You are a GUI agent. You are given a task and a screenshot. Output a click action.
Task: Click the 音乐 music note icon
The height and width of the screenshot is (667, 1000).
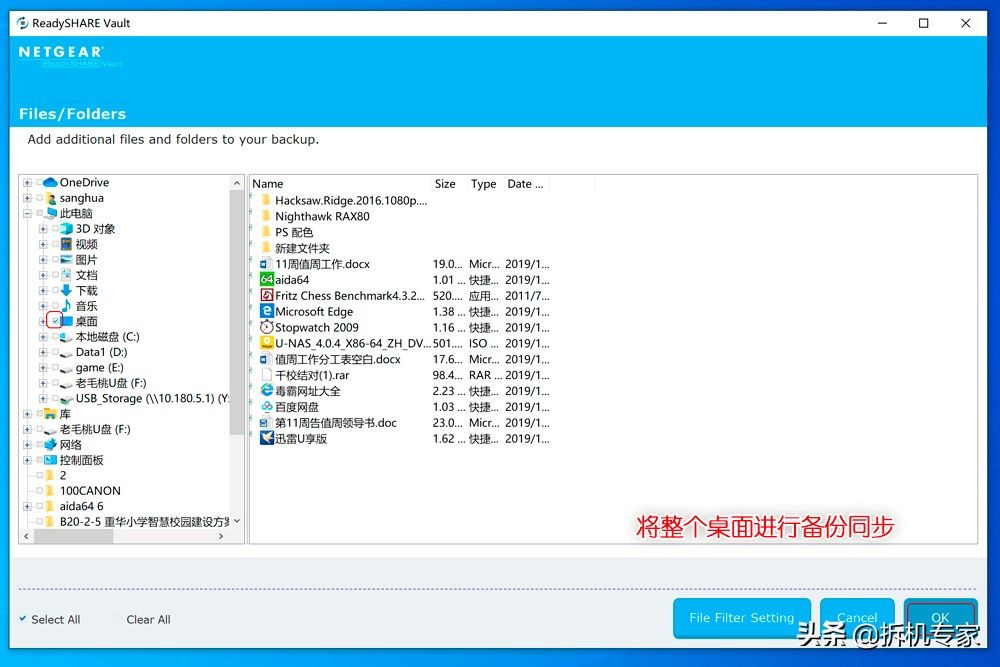66,306
